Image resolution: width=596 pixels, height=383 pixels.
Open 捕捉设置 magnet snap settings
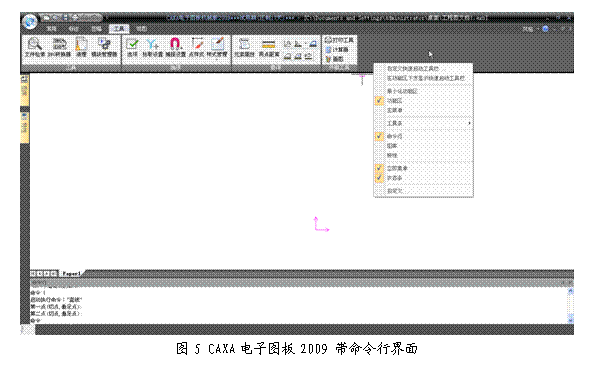(x=175, y=48)
